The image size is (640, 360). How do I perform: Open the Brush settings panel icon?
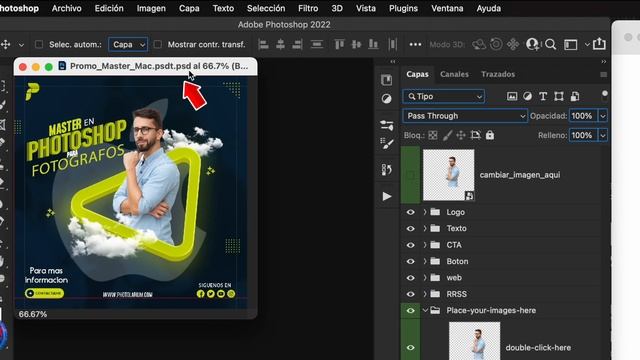tap(387, 143)
